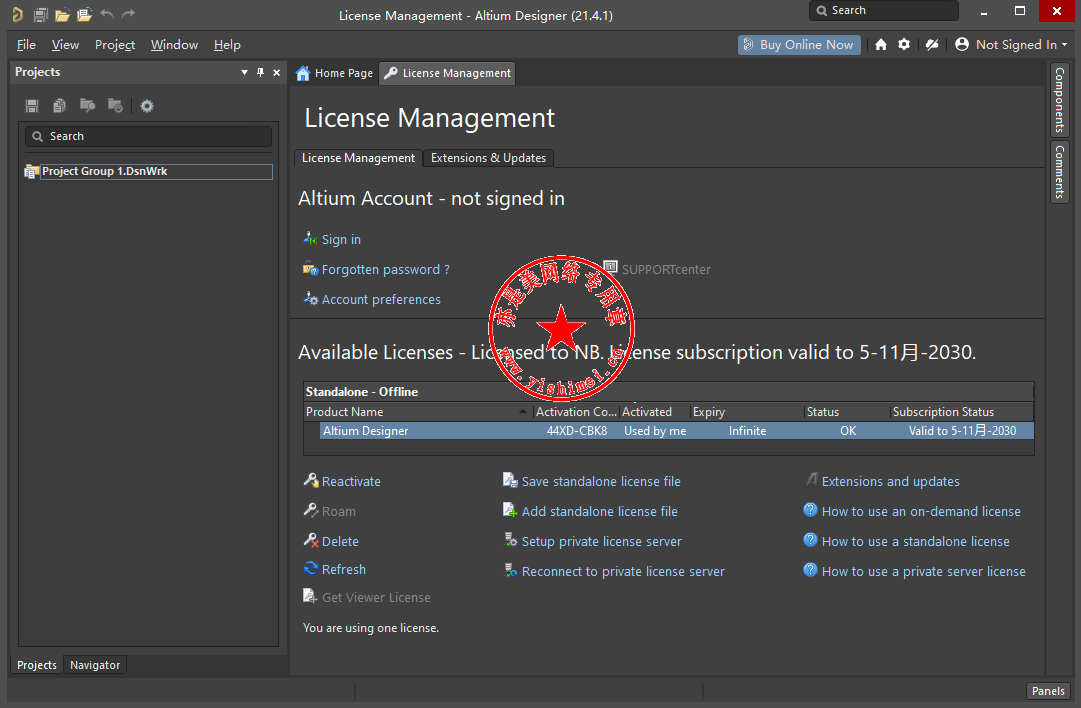Click the Forgotten password icon
Image resolution: width=1081 pixels, height=708 pixels.
pos(310,269)
